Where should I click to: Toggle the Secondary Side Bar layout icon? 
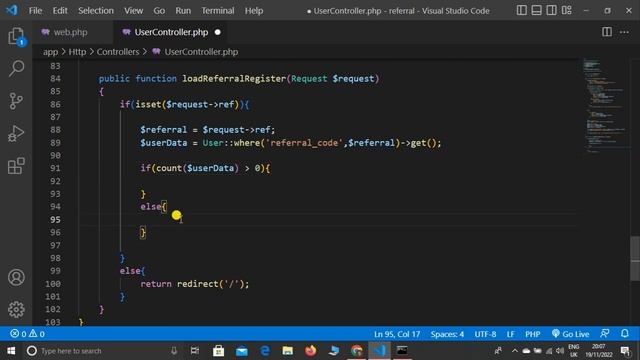tap(551, 10)
